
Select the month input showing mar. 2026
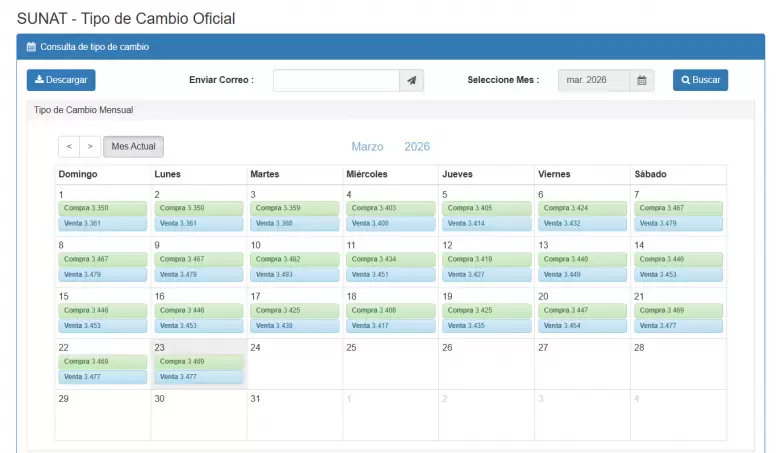(x=593, y=80)
